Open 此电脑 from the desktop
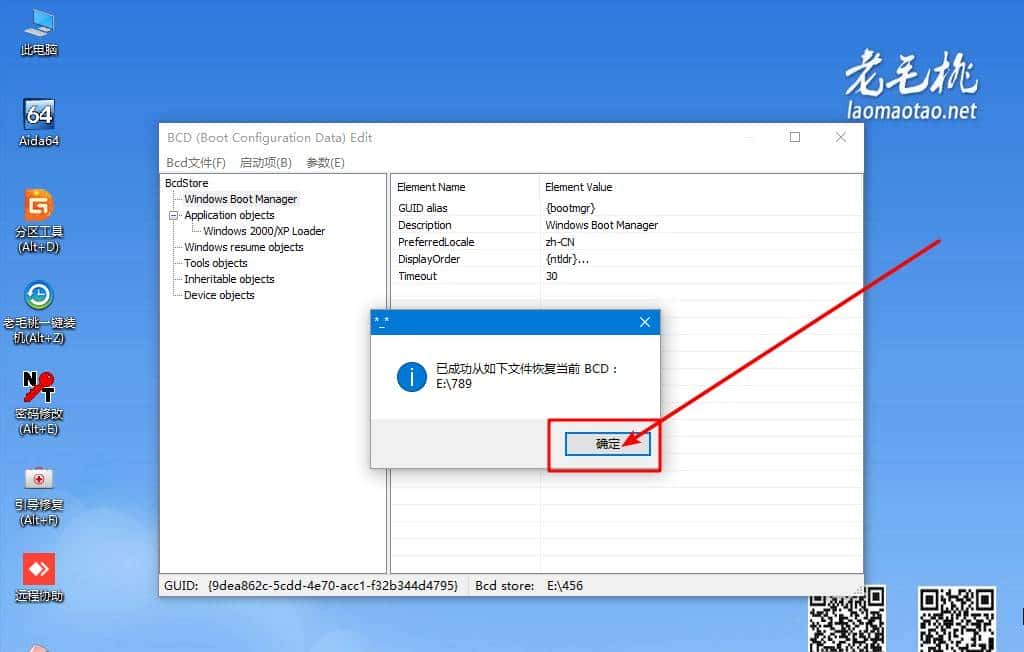 click(x=37, y=30)
